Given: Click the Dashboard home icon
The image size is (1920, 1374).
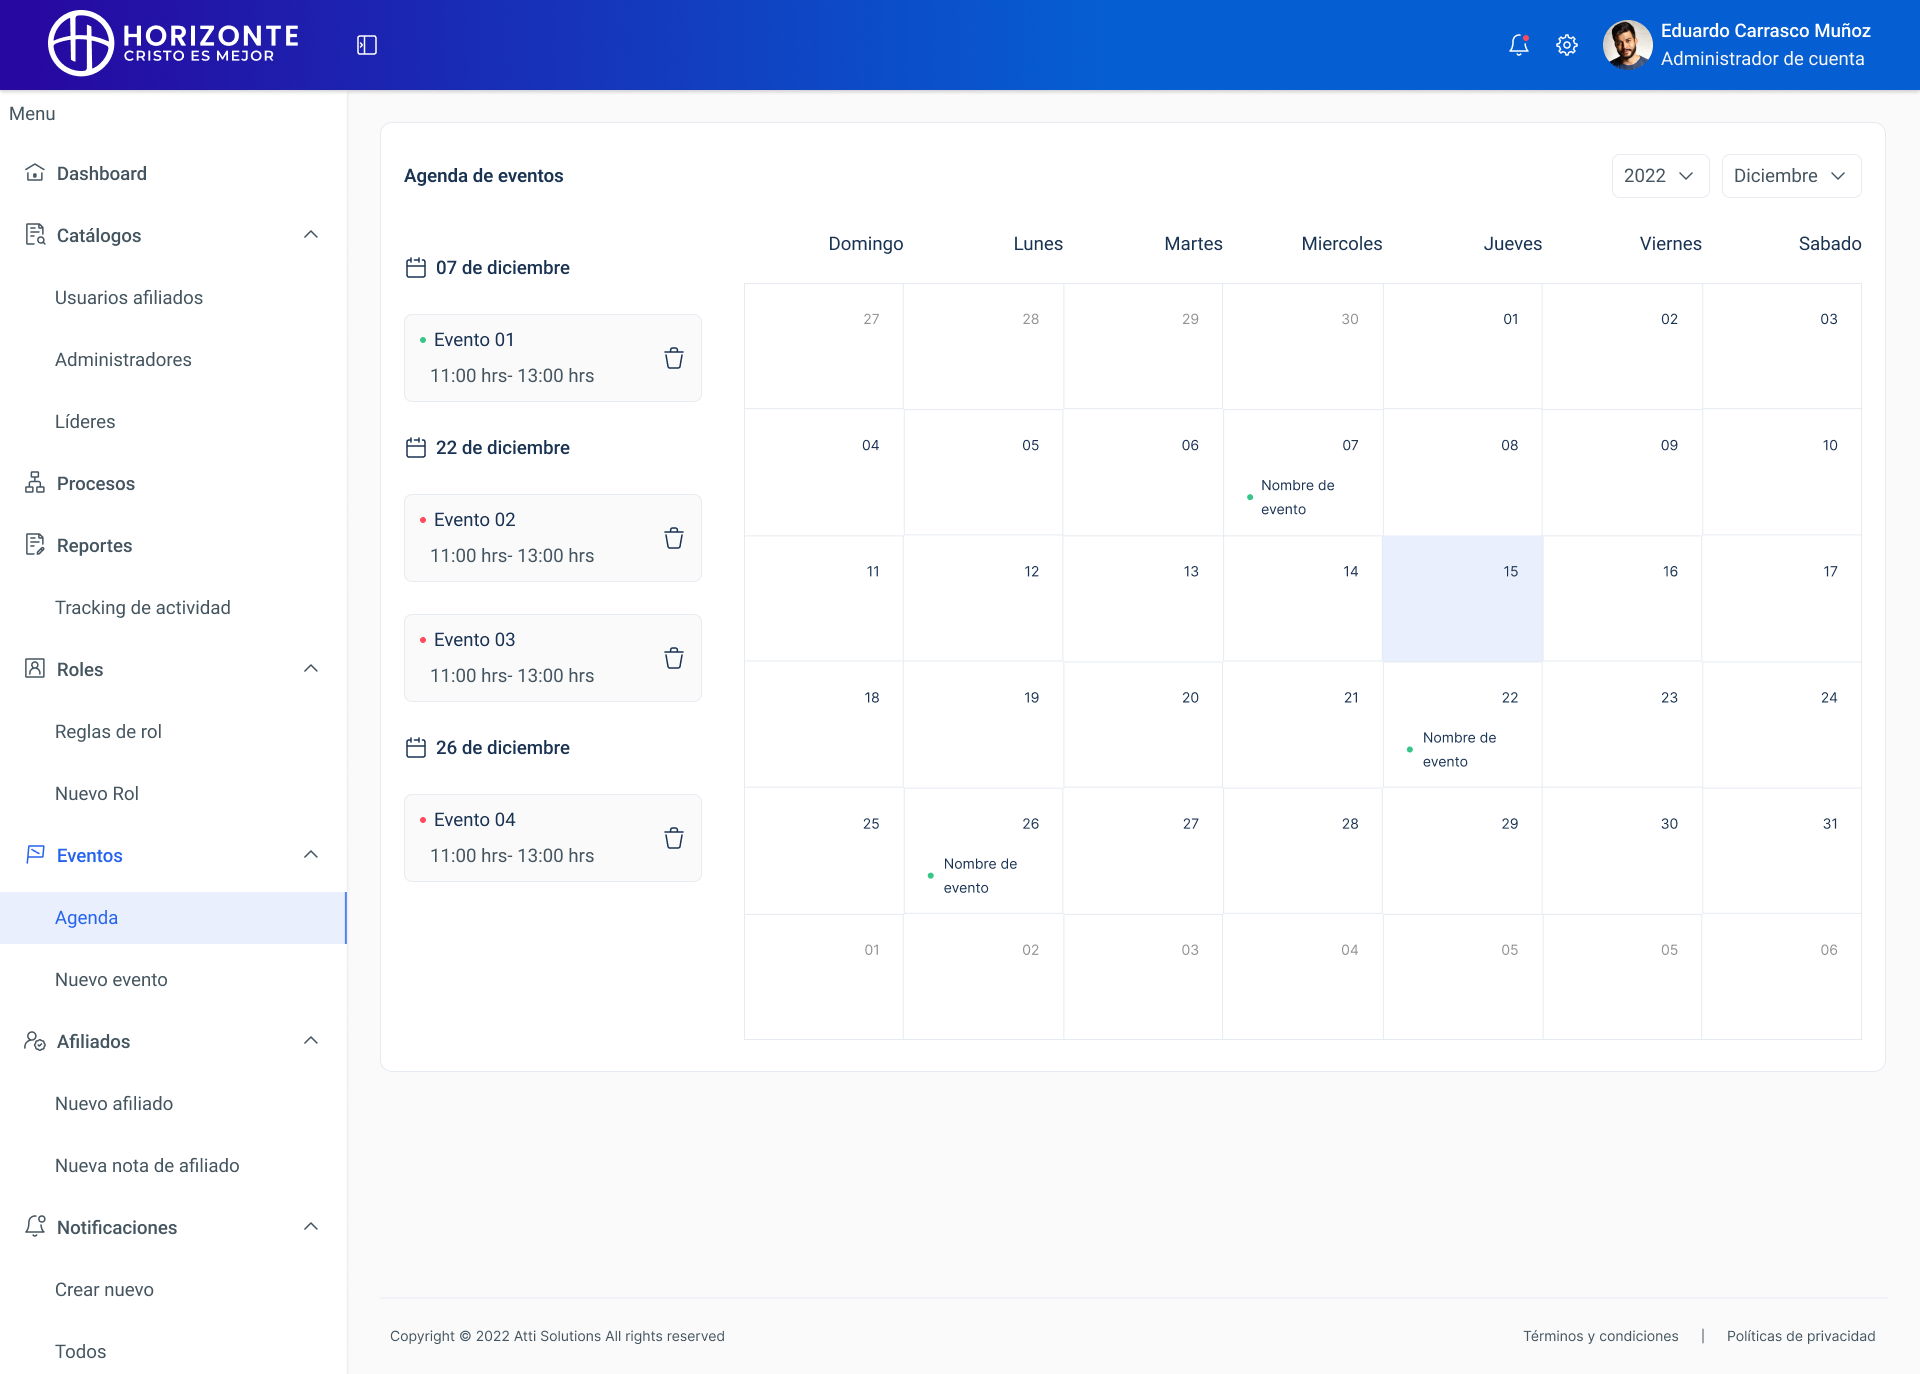Looking at the screenshot, I should (35, 173).
